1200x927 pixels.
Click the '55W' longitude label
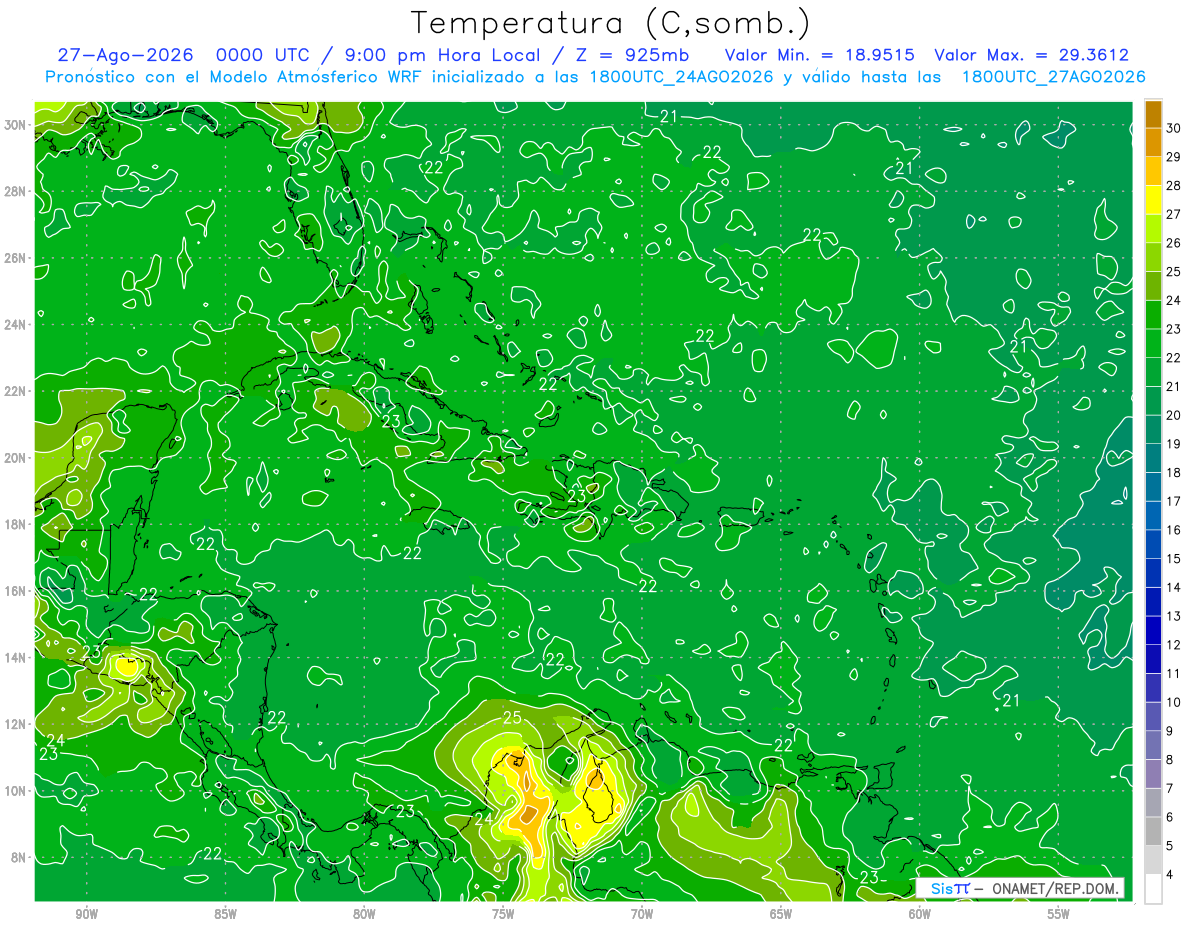point(1060,914)
